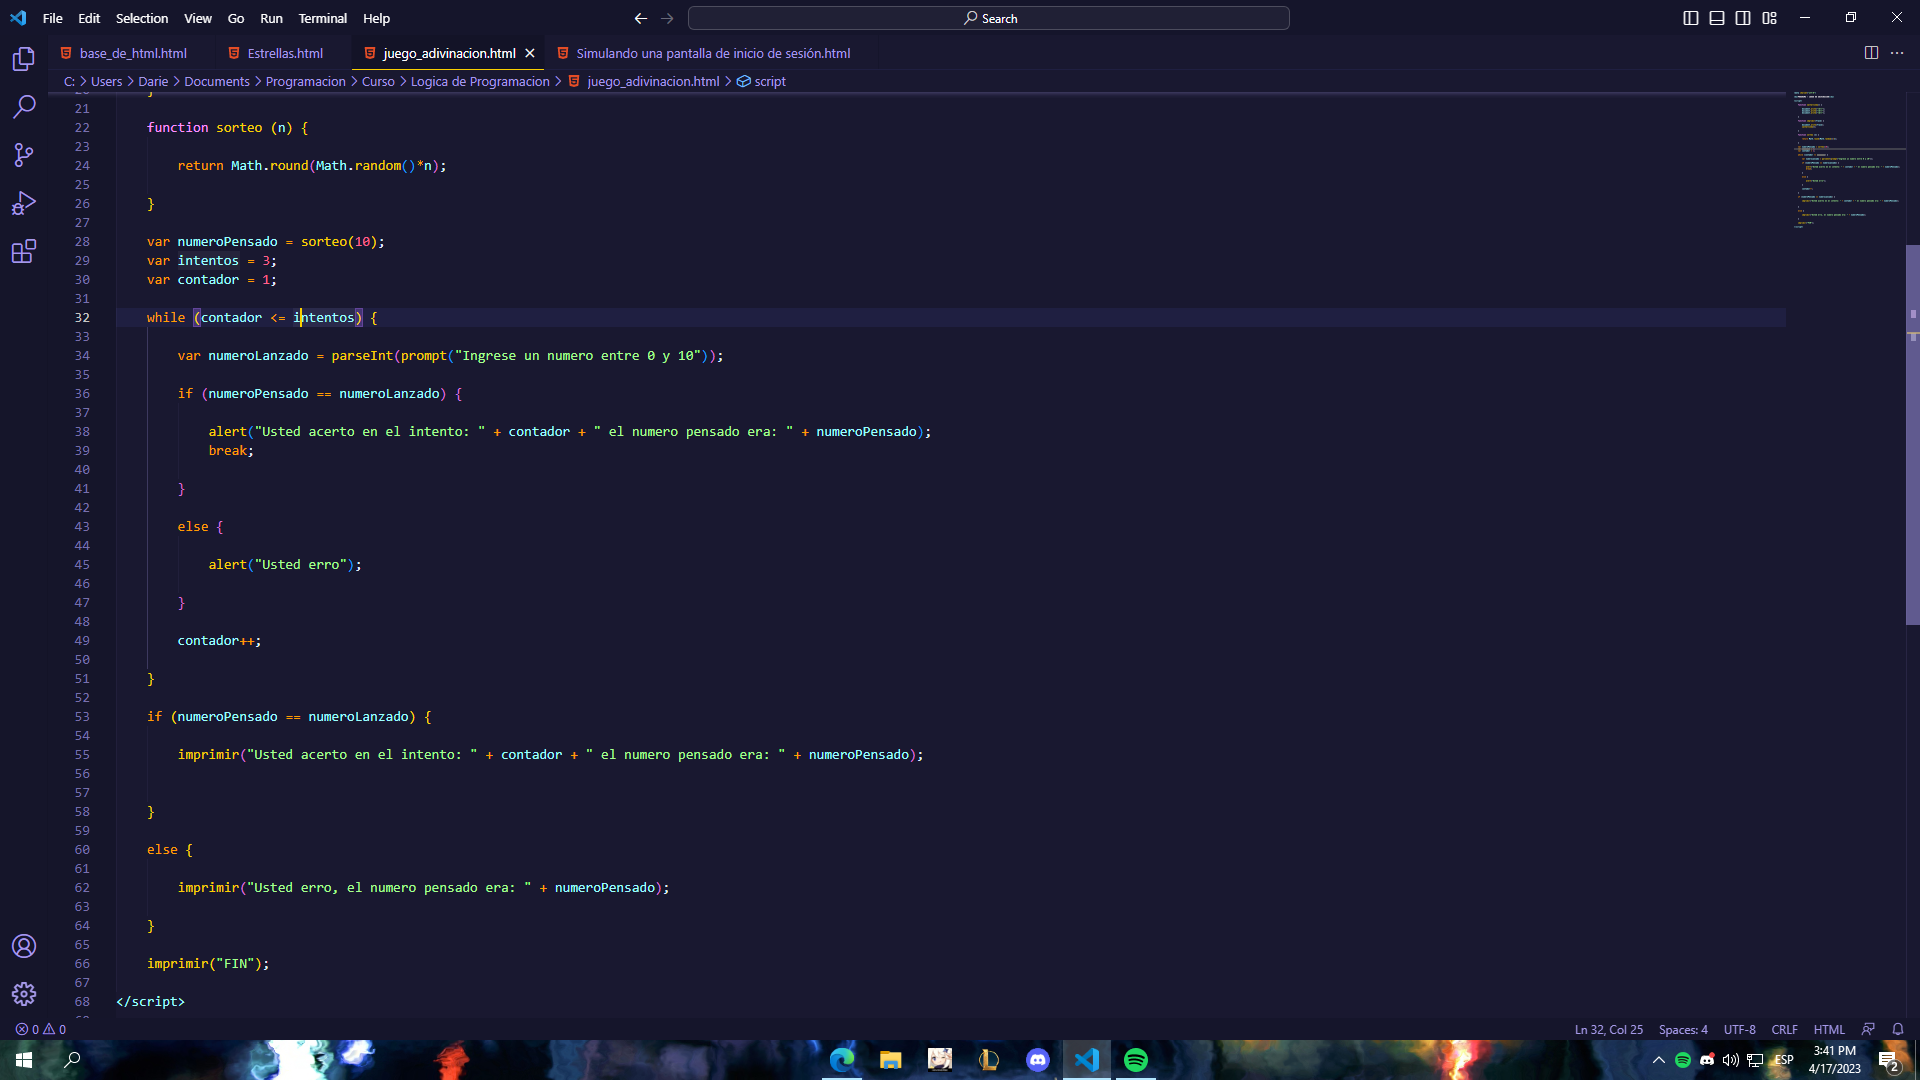This screenshot has height=1080, width=1920.
Task: Open File Explorer from the taskbar
Action: 890,1059
